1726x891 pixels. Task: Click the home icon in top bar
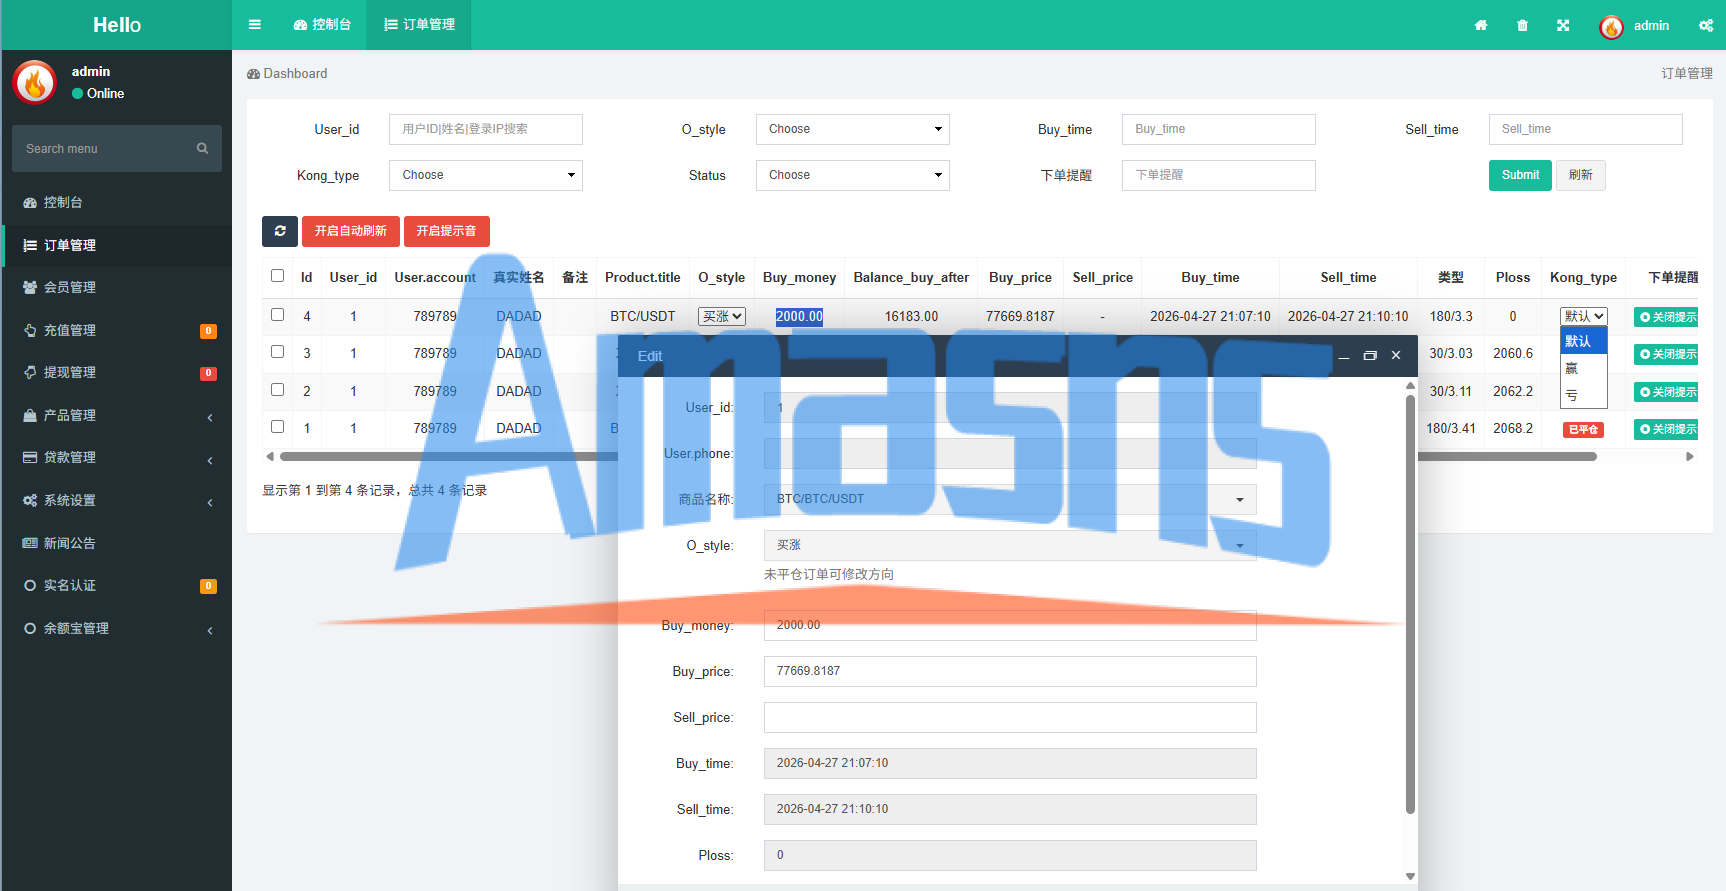pyautogui.click(x=1481, y=26)
